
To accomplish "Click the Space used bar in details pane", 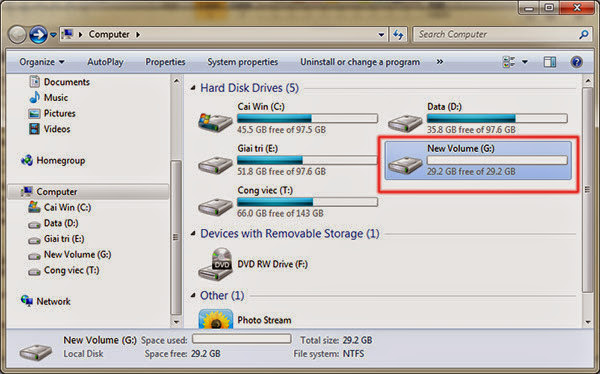I will coord(241,339).
